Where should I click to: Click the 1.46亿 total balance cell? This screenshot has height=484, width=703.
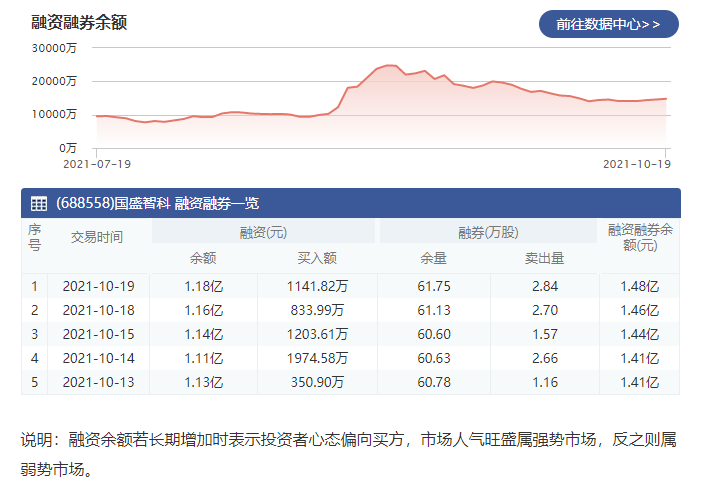[x=640, y=310]
